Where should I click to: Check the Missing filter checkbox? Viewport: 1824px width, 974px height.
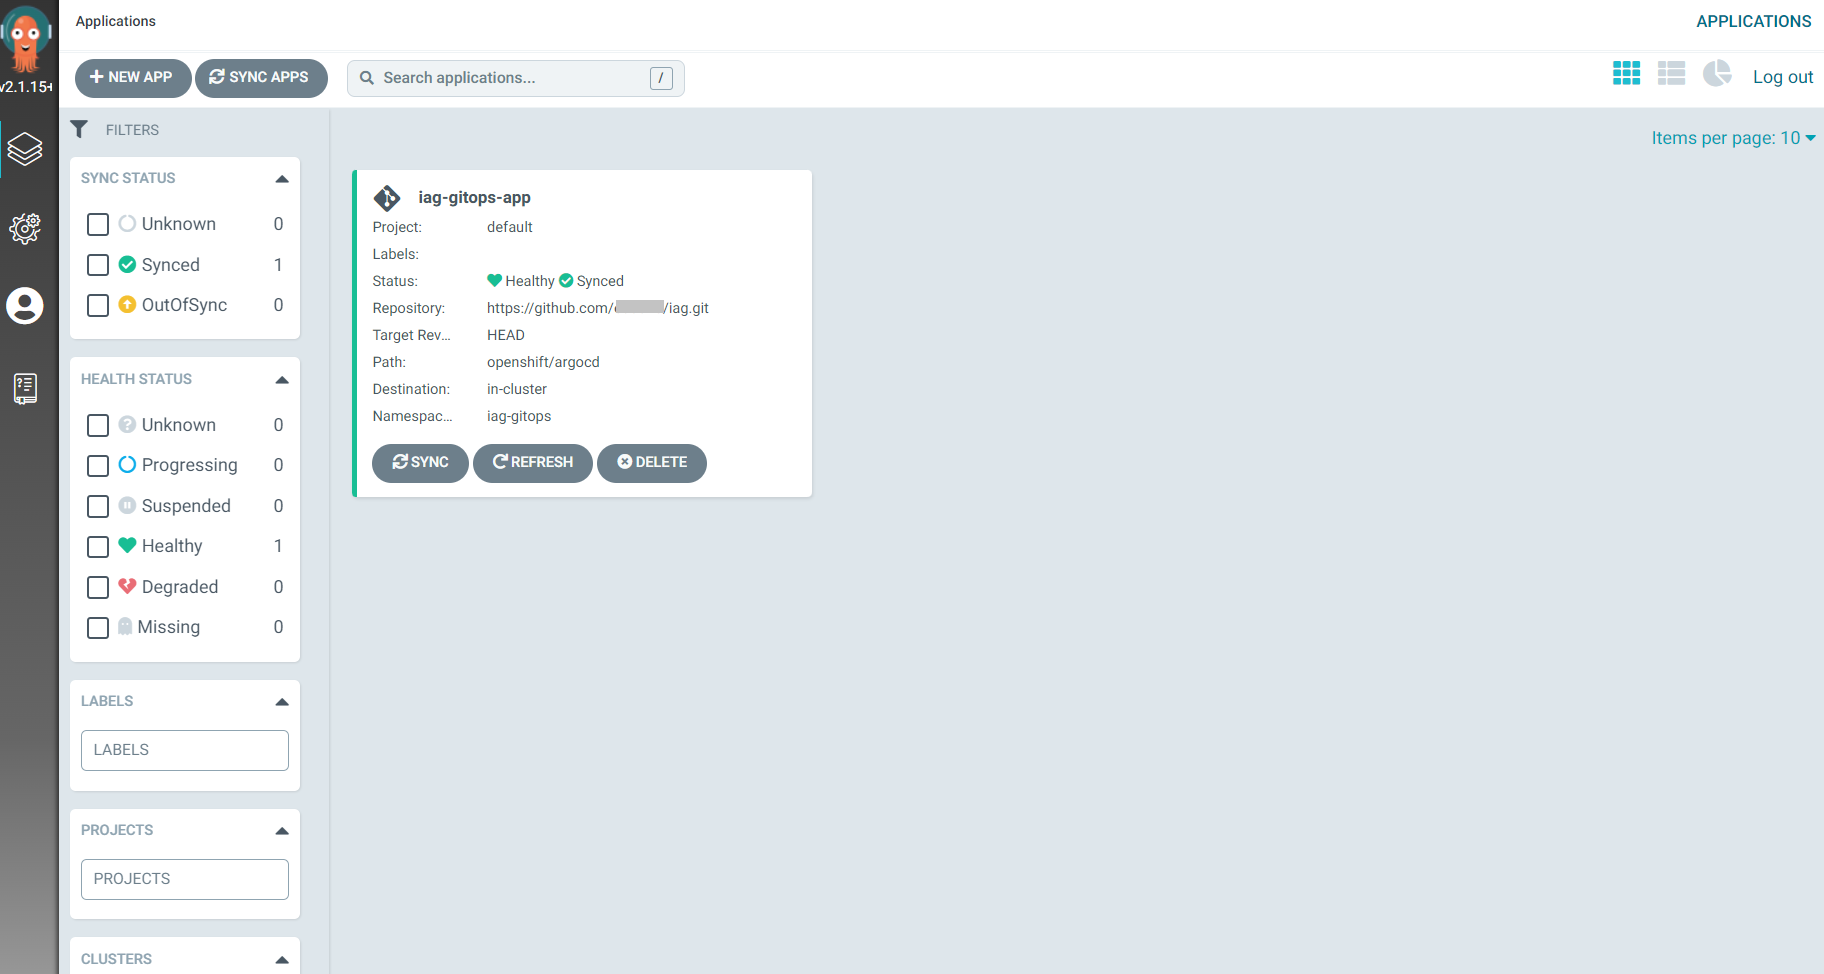pyautogui.click(x=98, y=628)
